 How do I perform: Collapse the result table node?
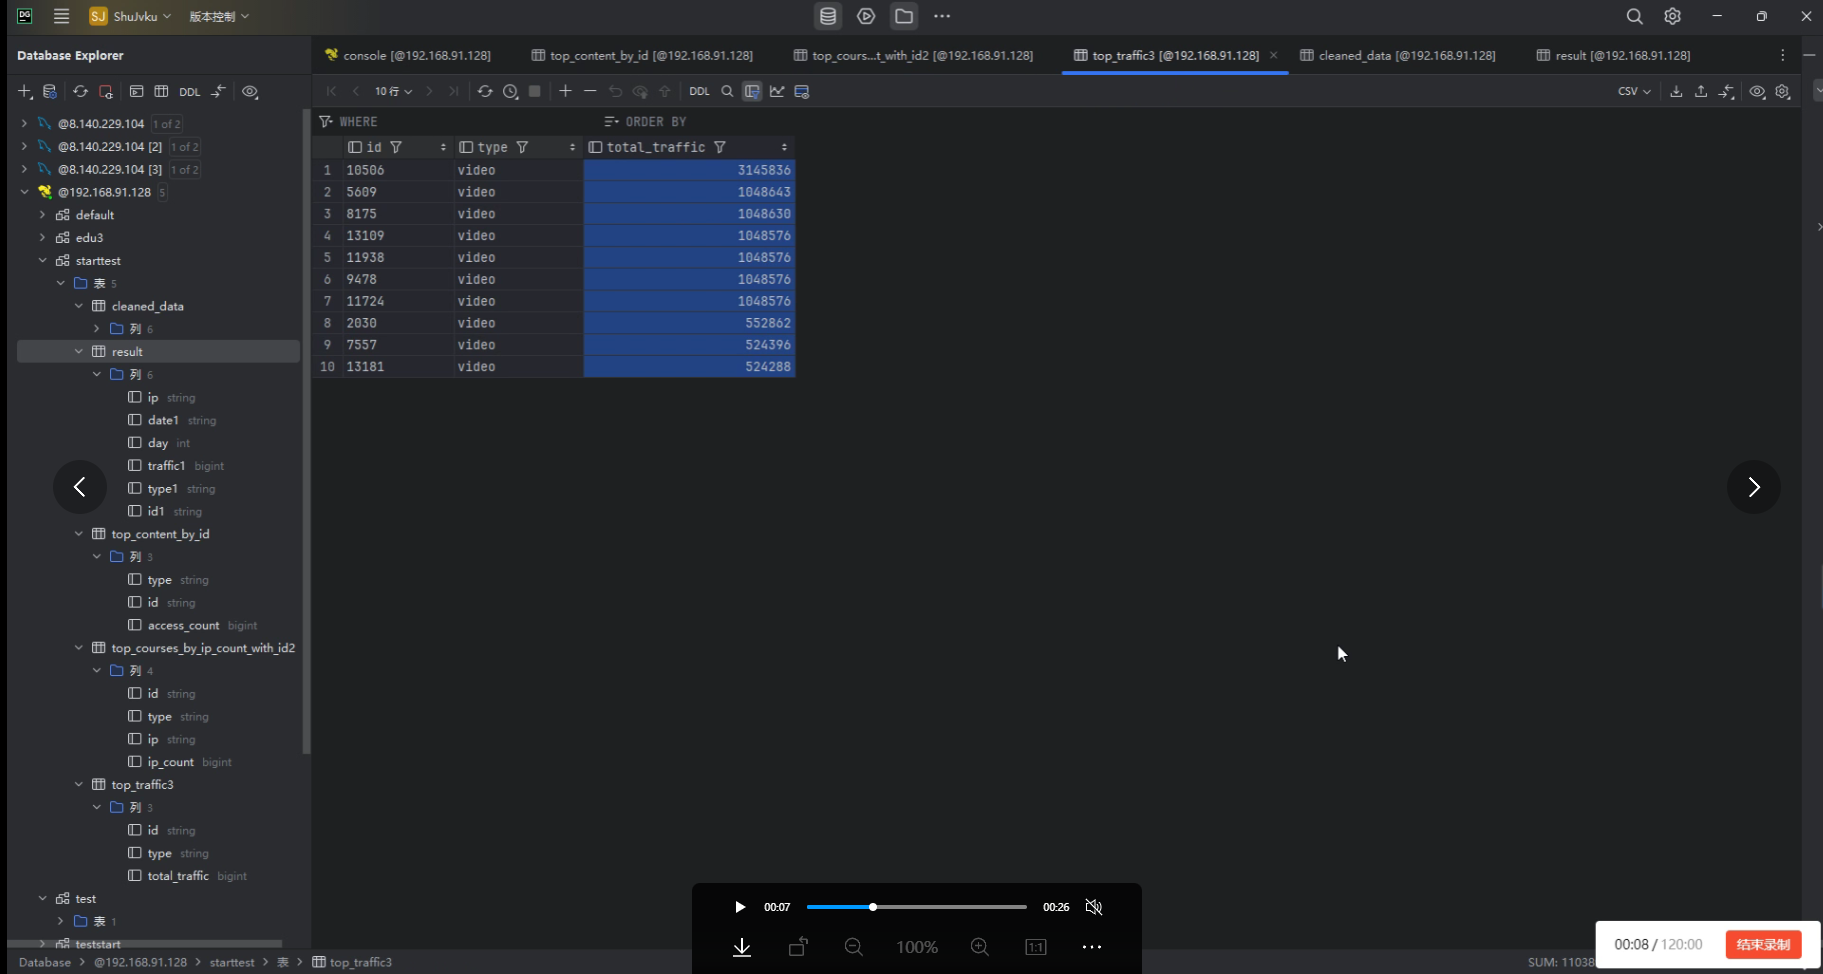point(79,352)
